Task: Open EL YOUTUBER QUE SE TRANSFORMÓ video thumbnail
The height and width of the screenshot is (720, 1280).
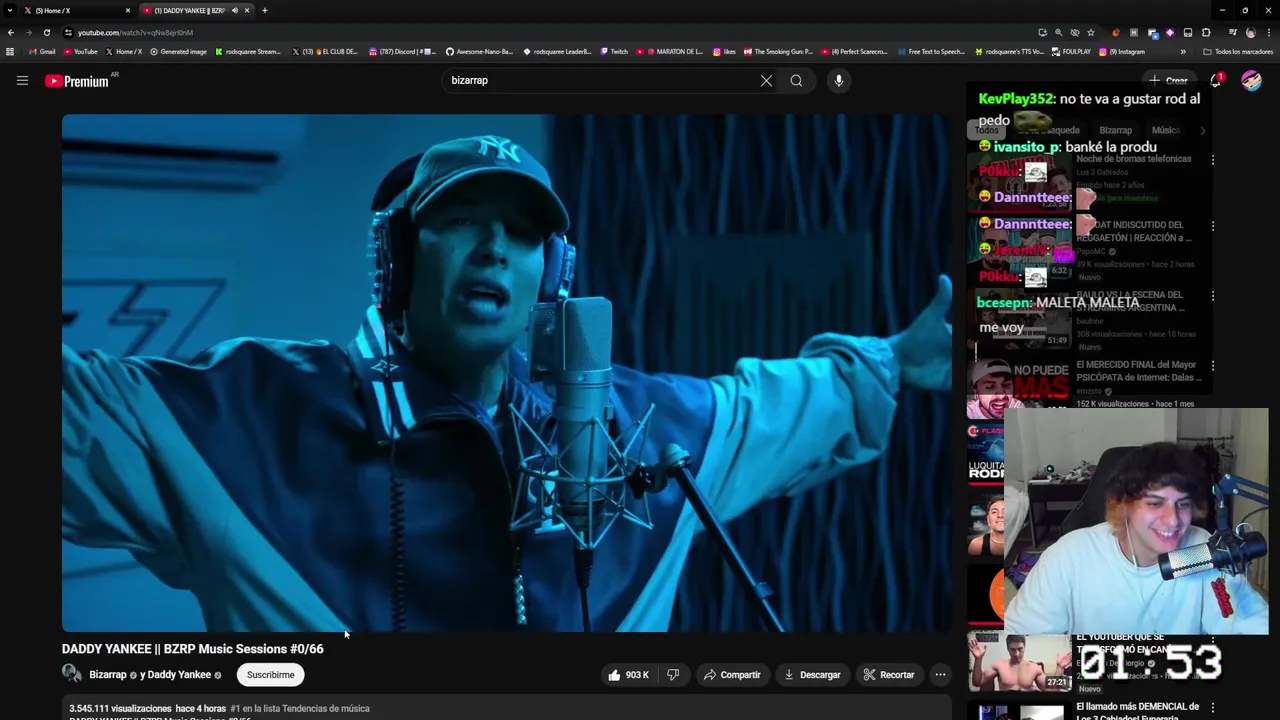Action: tap(1018, 662)
